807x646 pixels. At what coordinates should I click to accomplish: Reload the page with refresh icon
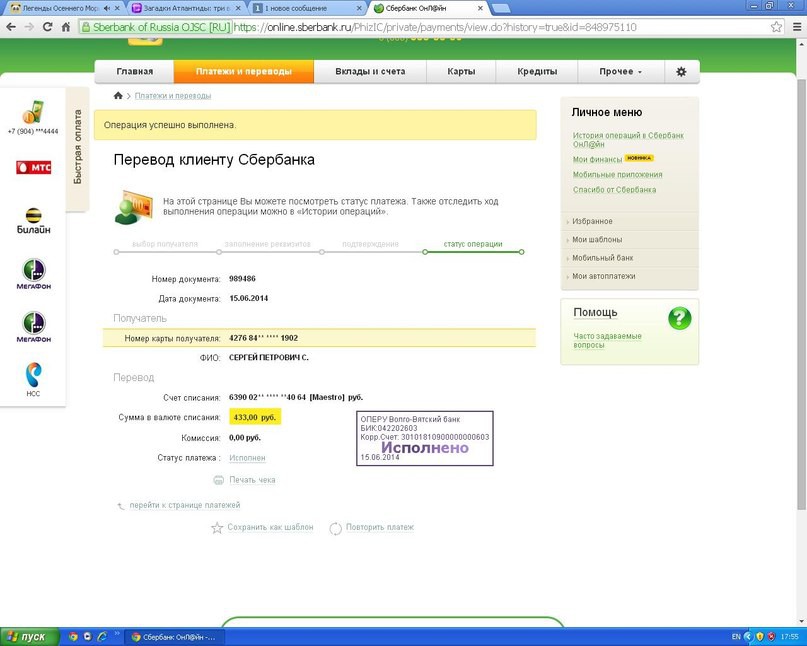[x=47, y=27]
